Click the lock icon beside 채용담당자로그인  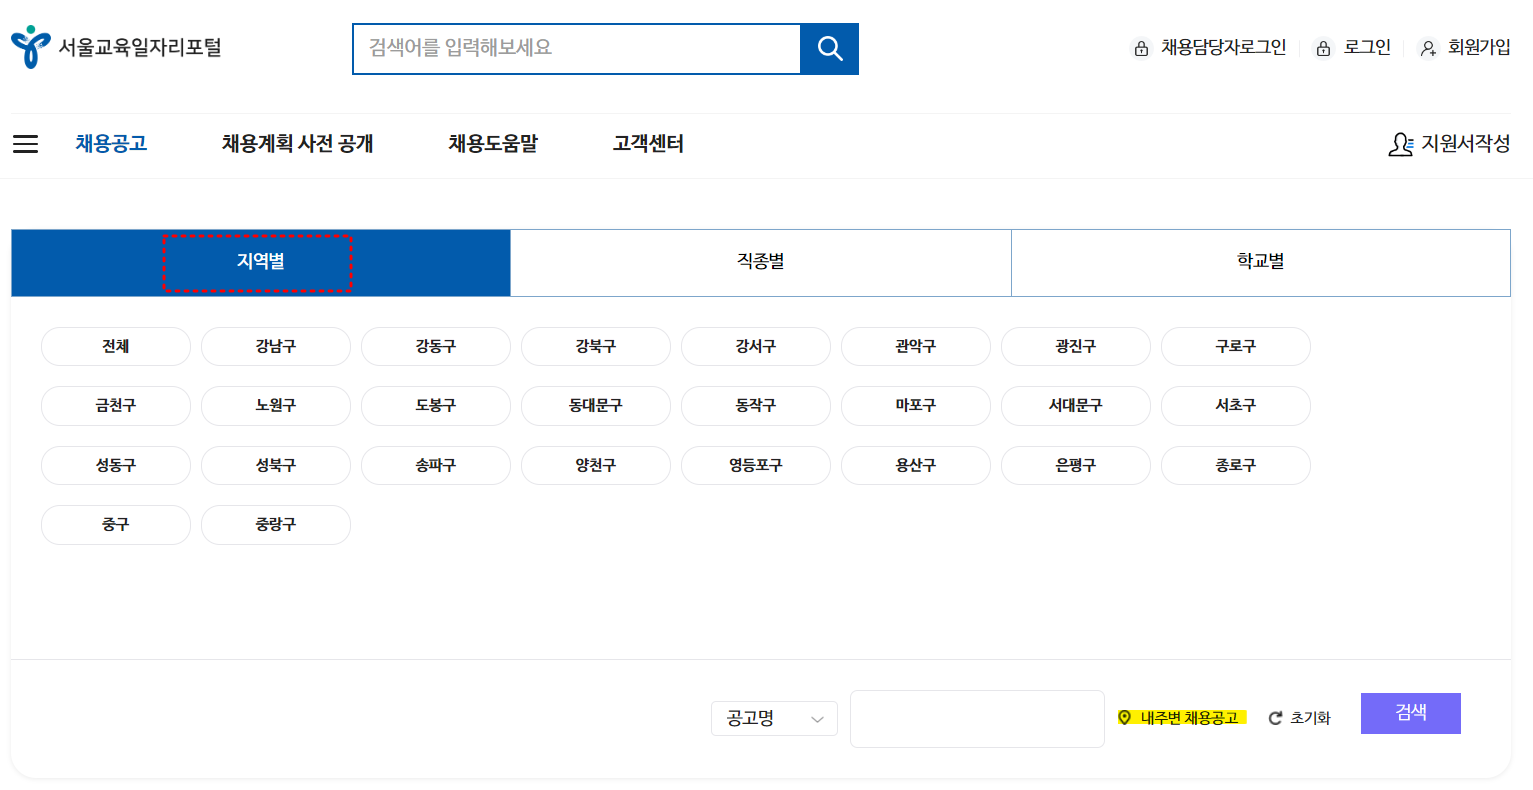pos(1141,47)
